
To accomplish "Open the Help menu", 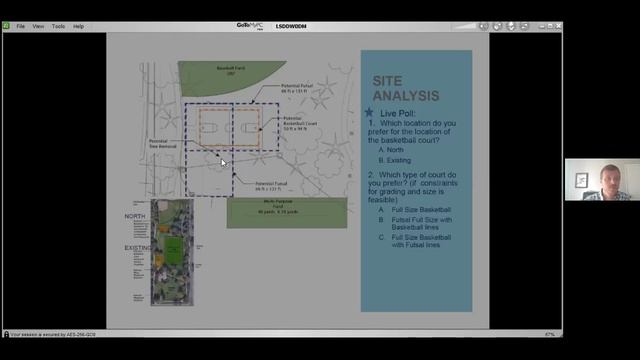I will click(x=78, y=26).
